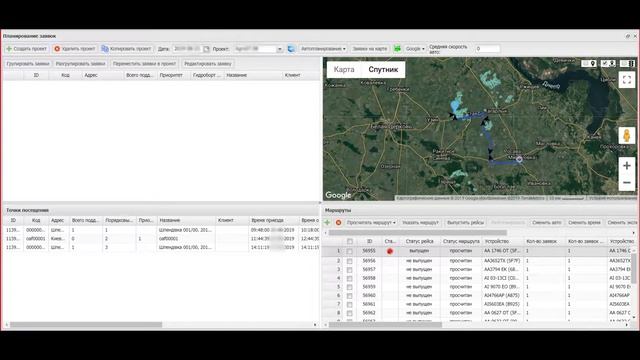The height and width of the screenshot is (360, 640).
Task: Click the date input field
Action: pos(187,49)
